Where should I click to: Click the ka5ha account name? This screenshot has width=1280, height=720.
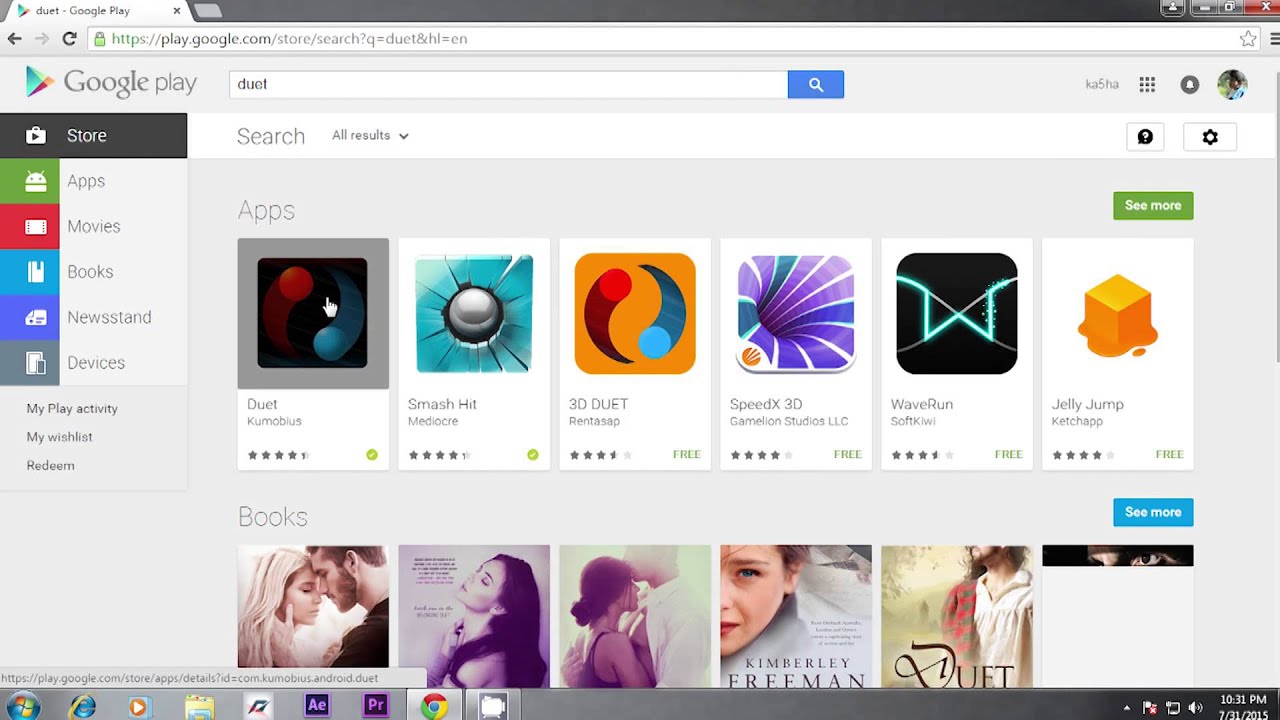tap(1102, 84)
